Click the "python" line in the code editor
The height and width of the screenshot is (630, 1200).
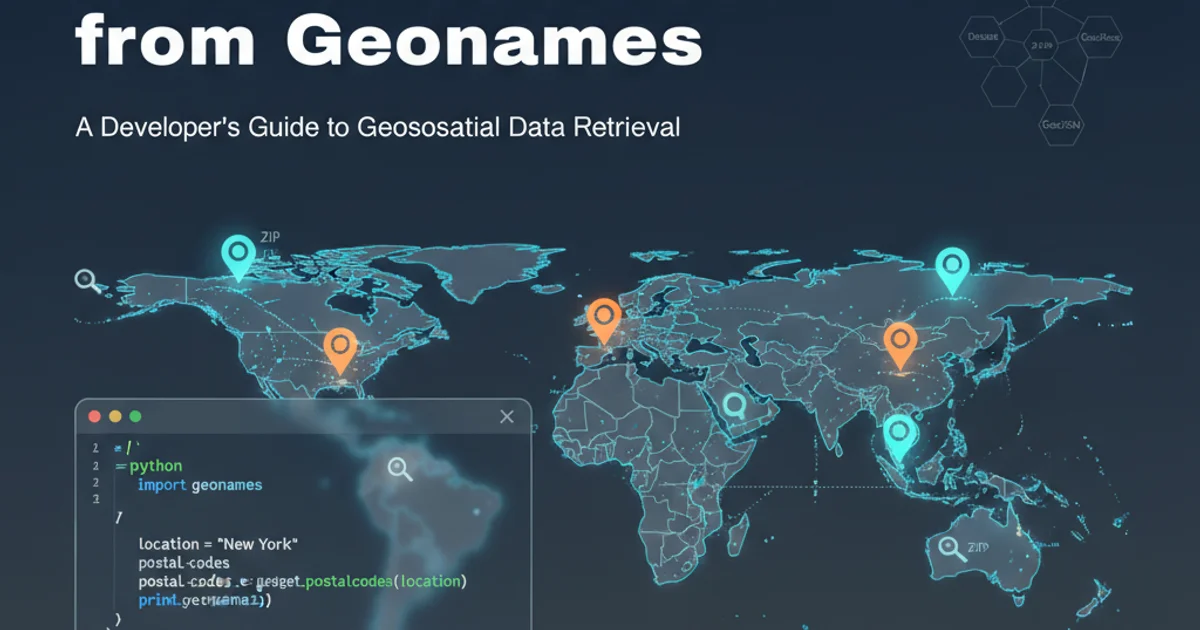point(155,466)
